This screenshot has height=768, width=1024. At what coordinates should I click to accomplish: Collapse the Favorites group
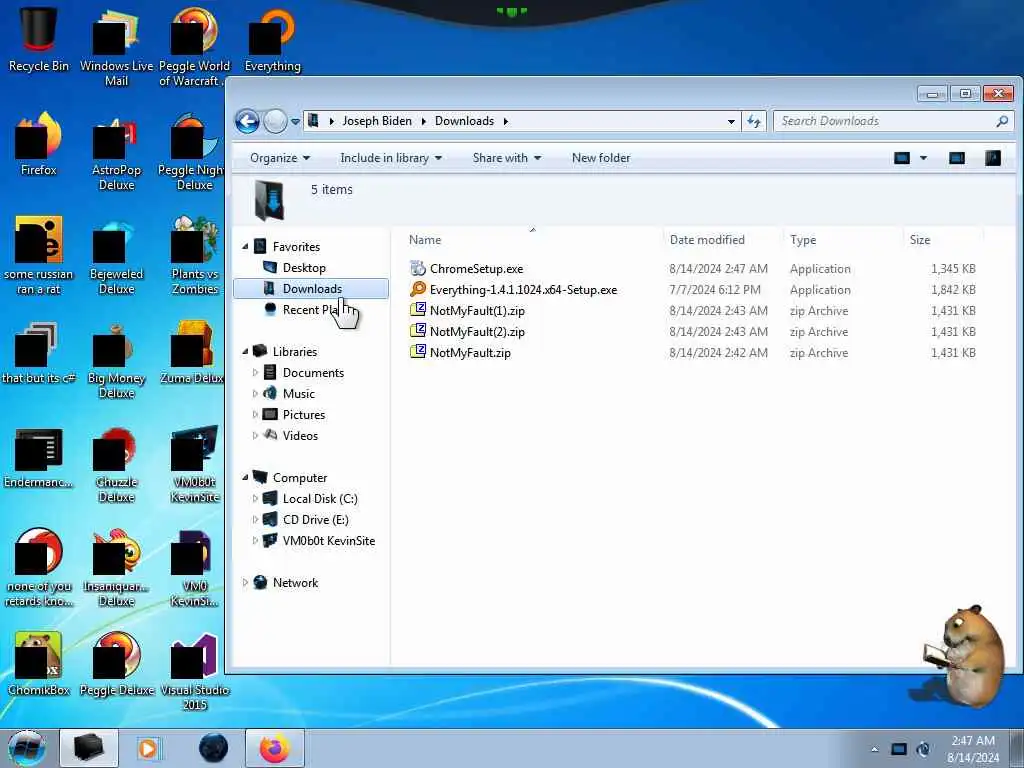(246, 247)
